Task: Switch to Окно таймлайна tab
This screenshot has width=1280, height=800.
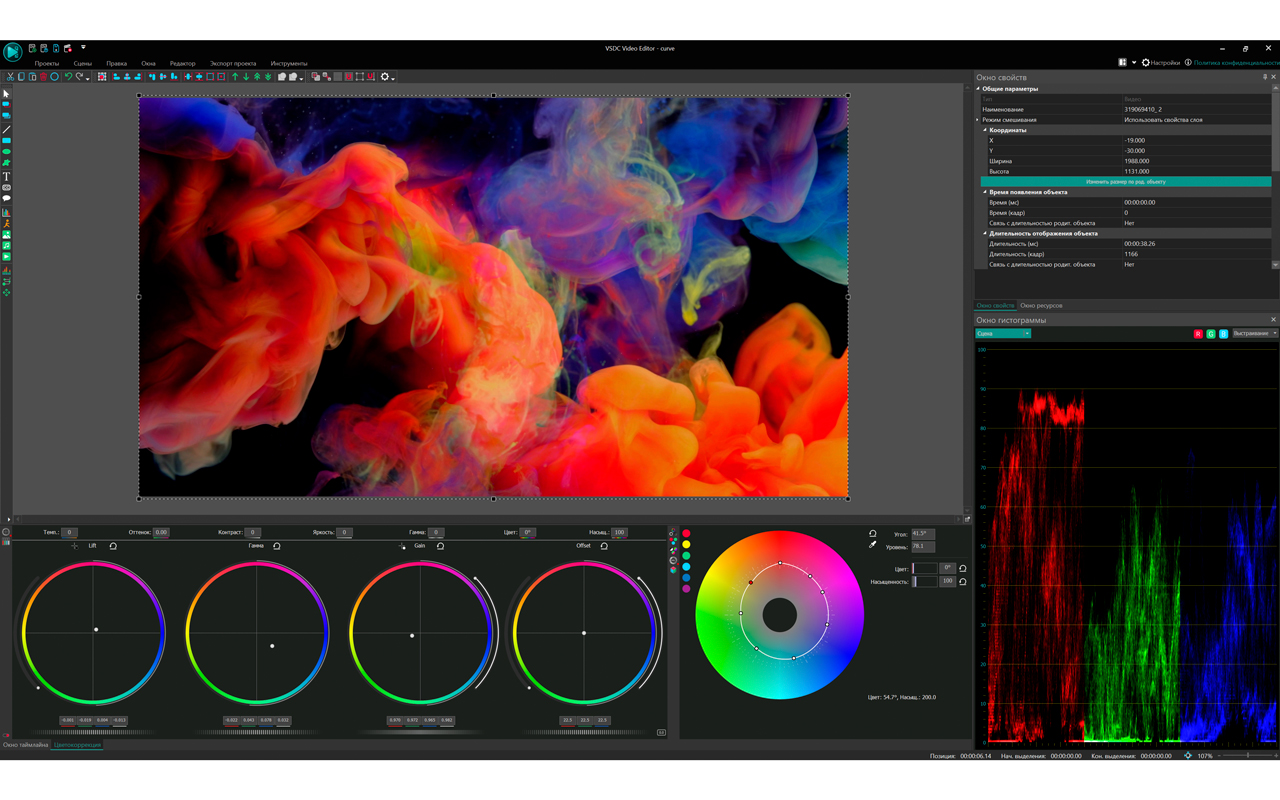Action: coord(25,745)
